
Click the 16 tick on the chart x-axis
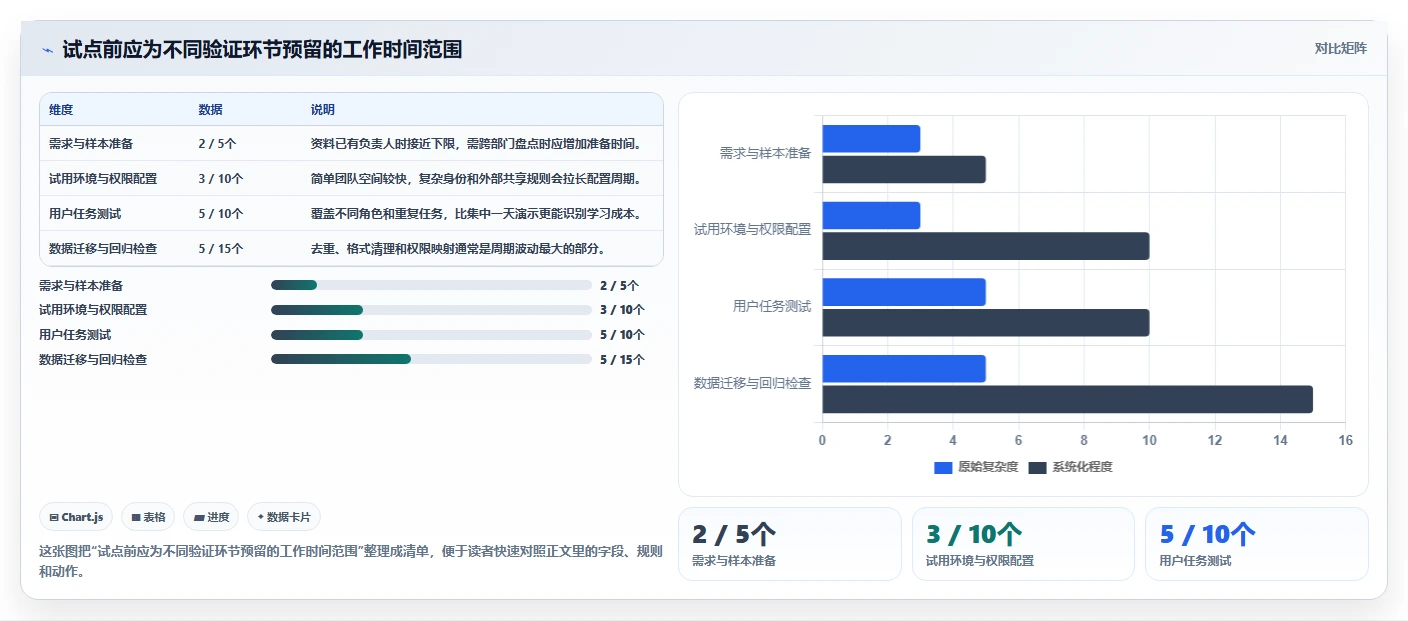(x=1345, y=441)
